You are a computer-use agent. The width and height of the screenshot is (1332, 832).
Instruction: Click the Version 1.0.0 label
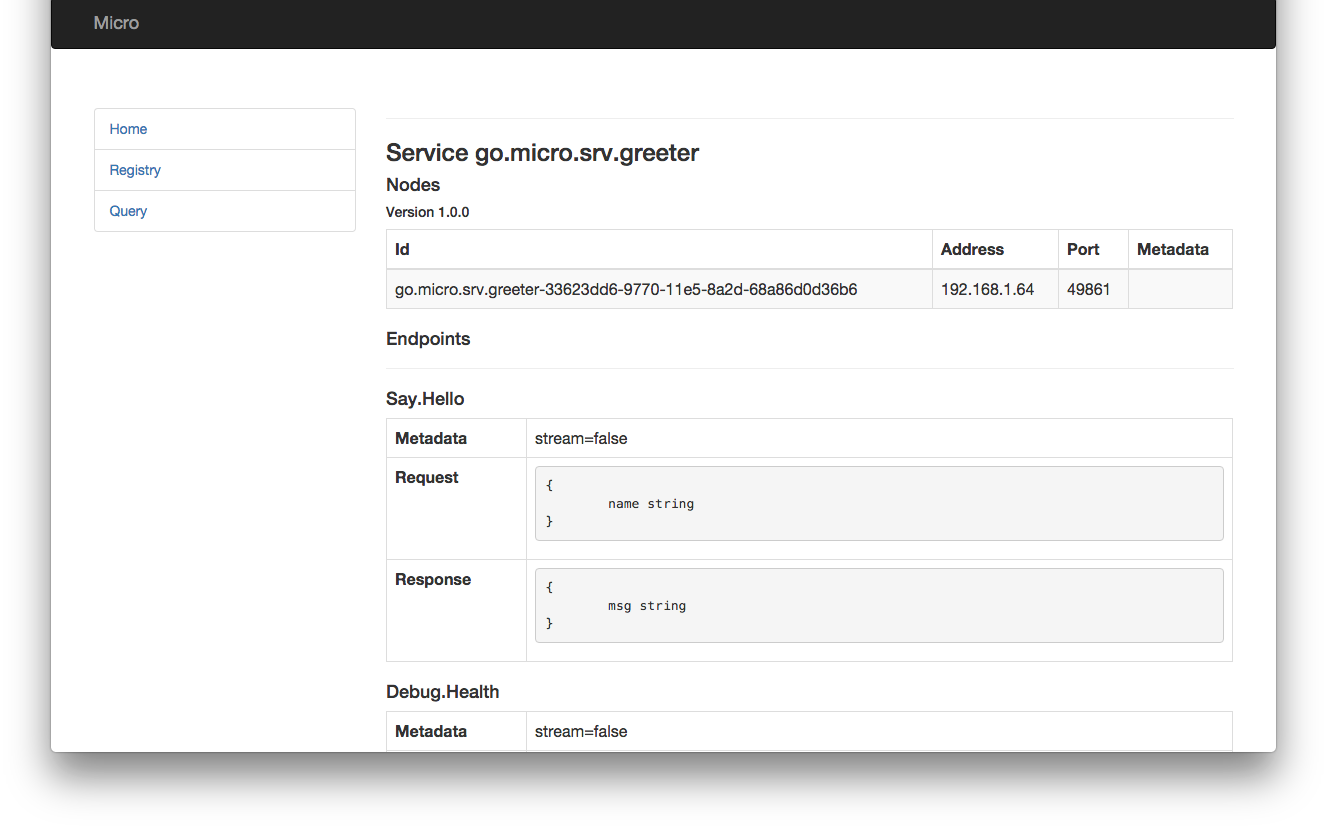427,212
